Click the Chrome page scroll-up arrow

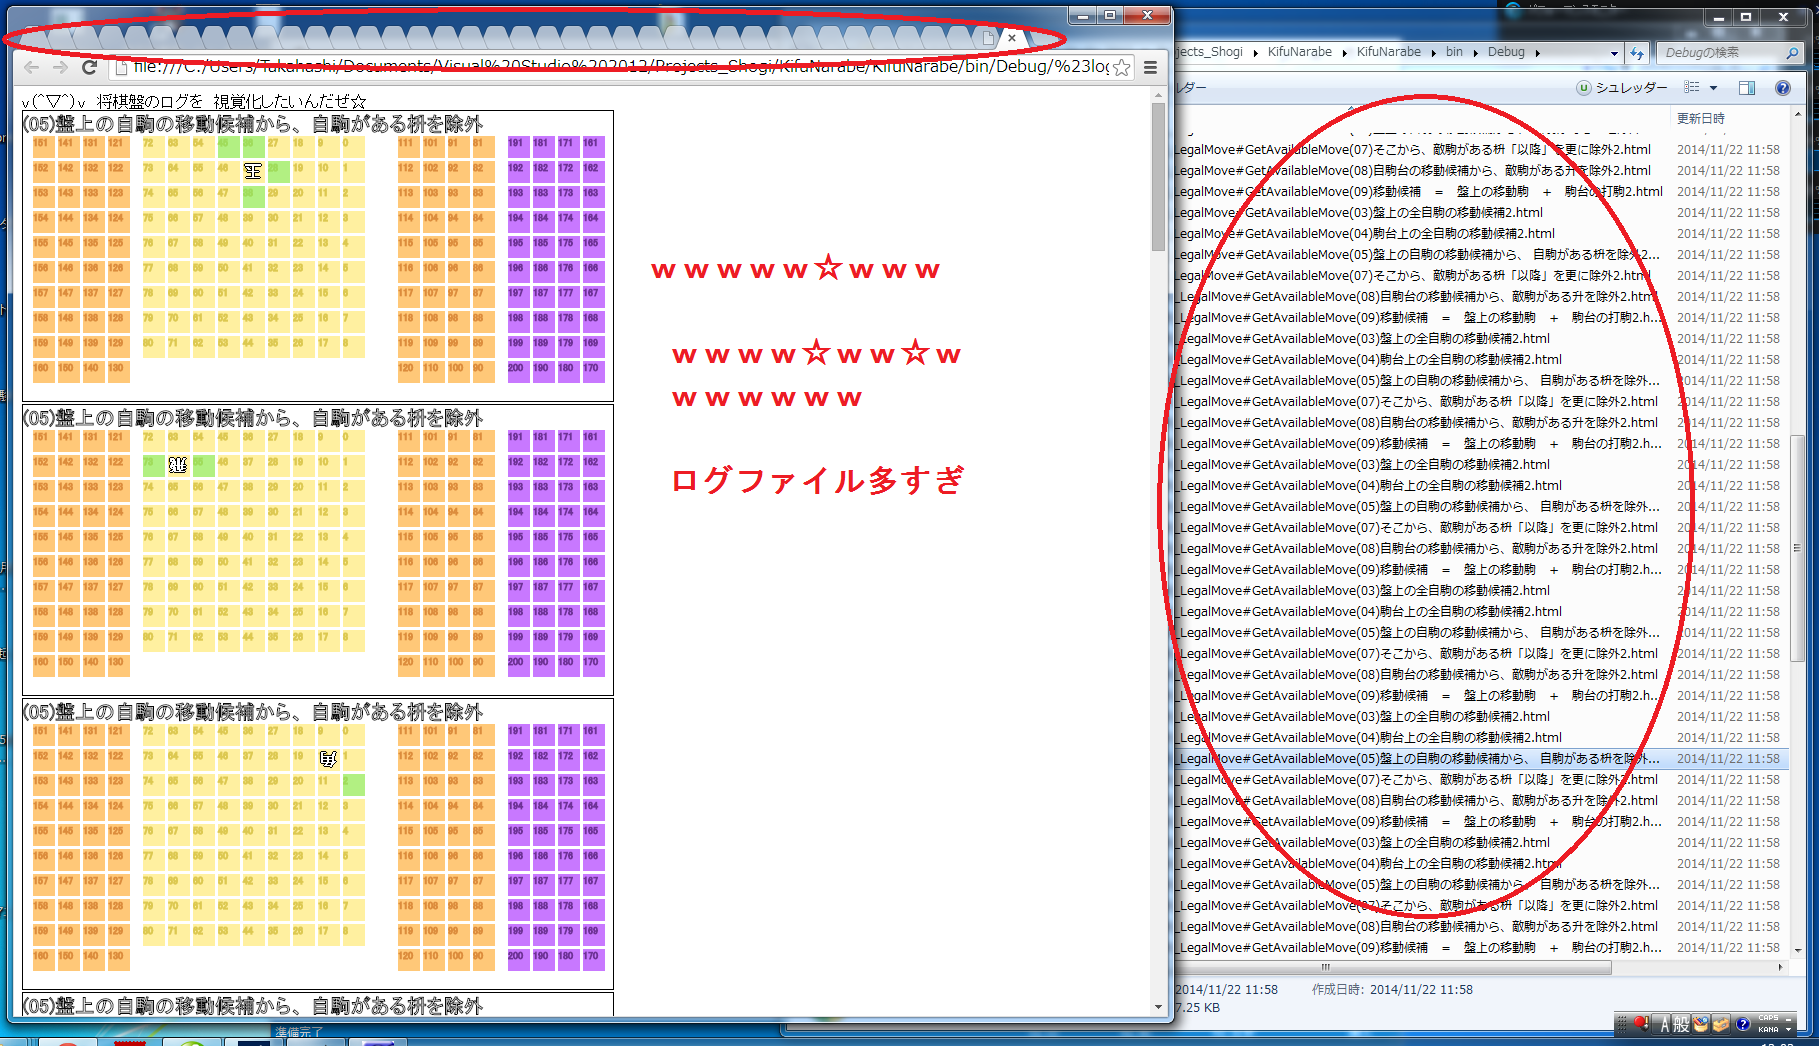point(1158,95)
